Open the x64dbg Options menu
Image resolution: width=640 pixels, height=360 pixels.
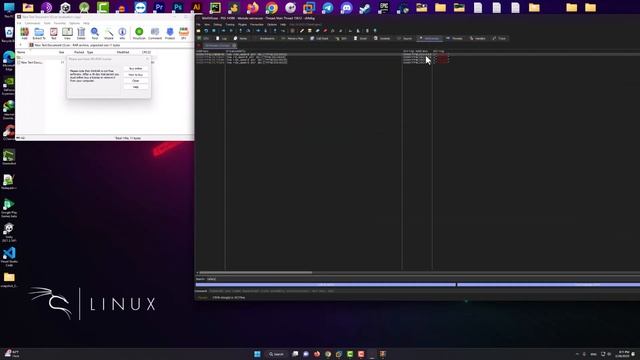point(272,24)
